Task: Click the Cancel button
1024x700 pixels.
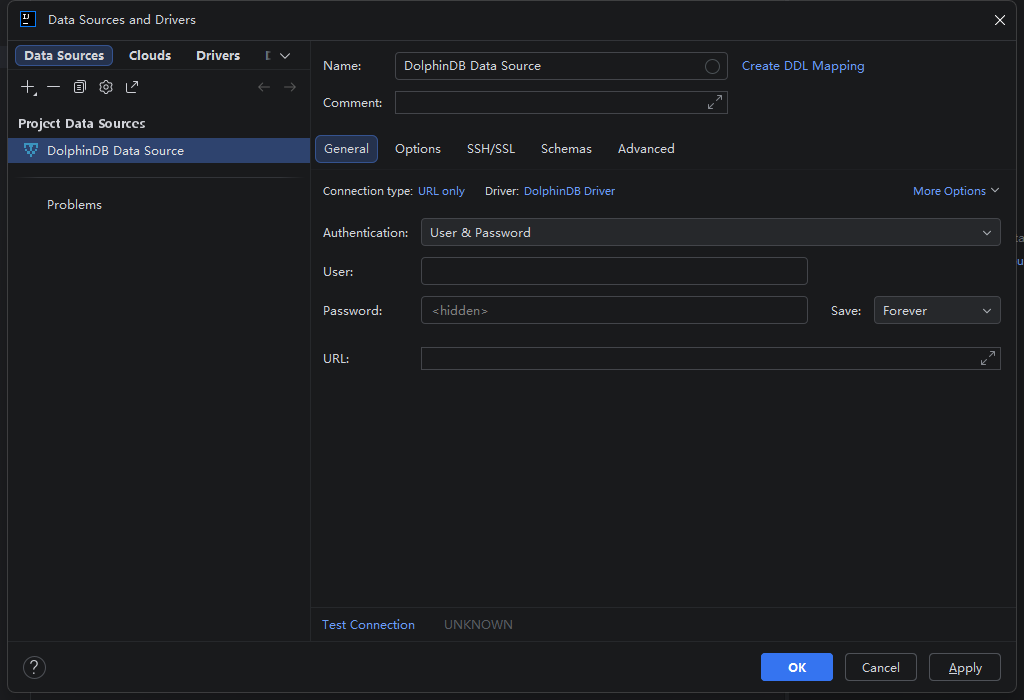Action: [880, 667]
